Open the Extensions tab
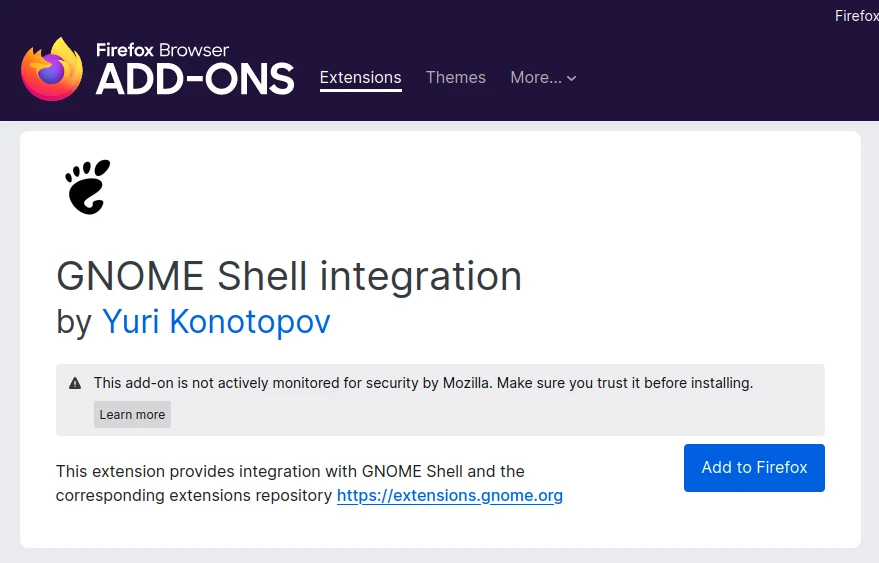879x563 pixels. tap(360, 78)
